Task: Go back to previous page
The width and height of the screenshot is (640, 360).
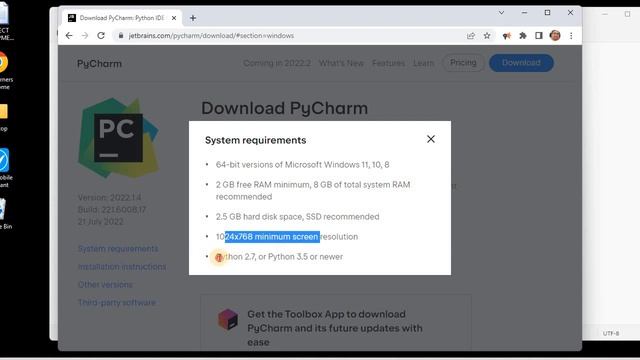Action: click(69, 36)
